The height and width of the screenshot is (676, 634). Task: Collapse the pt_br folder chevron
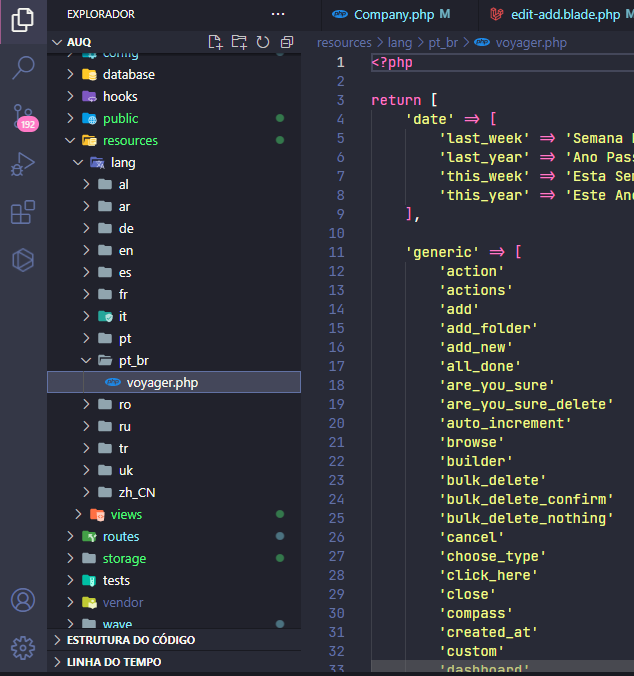click(x=86, y=360)
